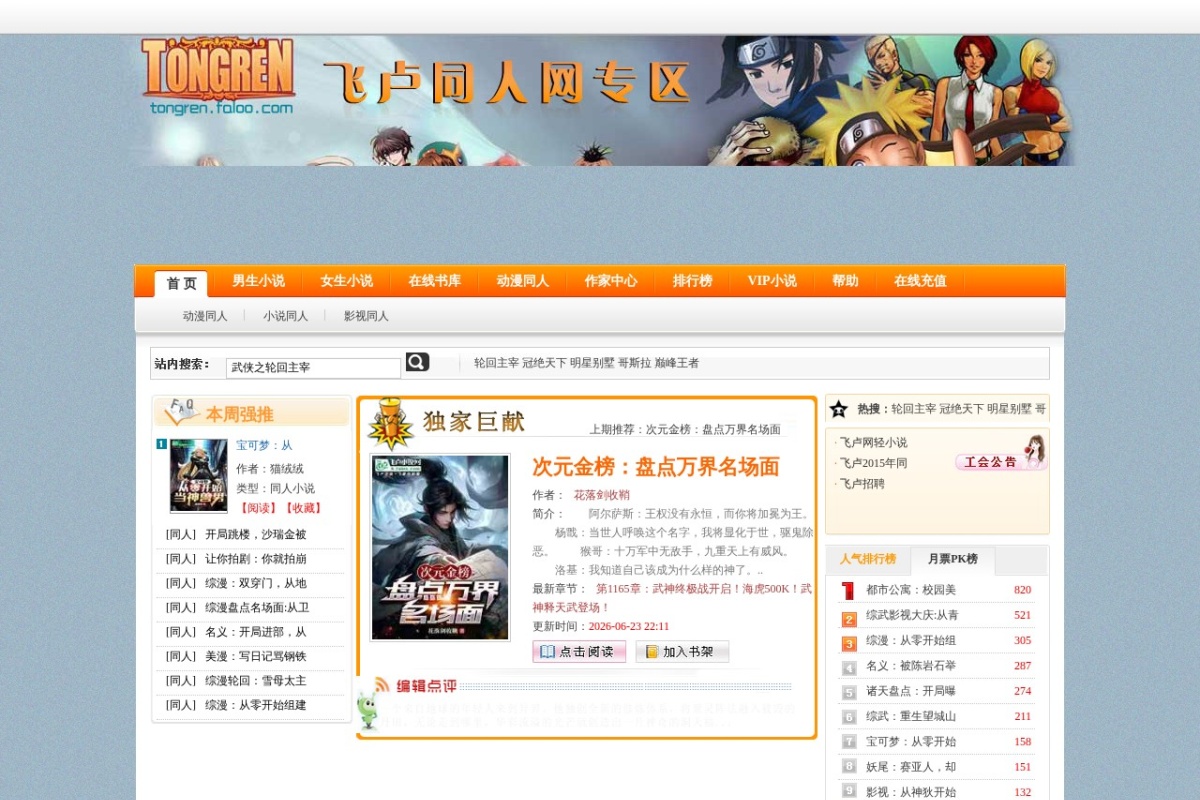Open latest chapter 第1165章 link
This screenshot has height=800, width=1200.
[672, 598]
